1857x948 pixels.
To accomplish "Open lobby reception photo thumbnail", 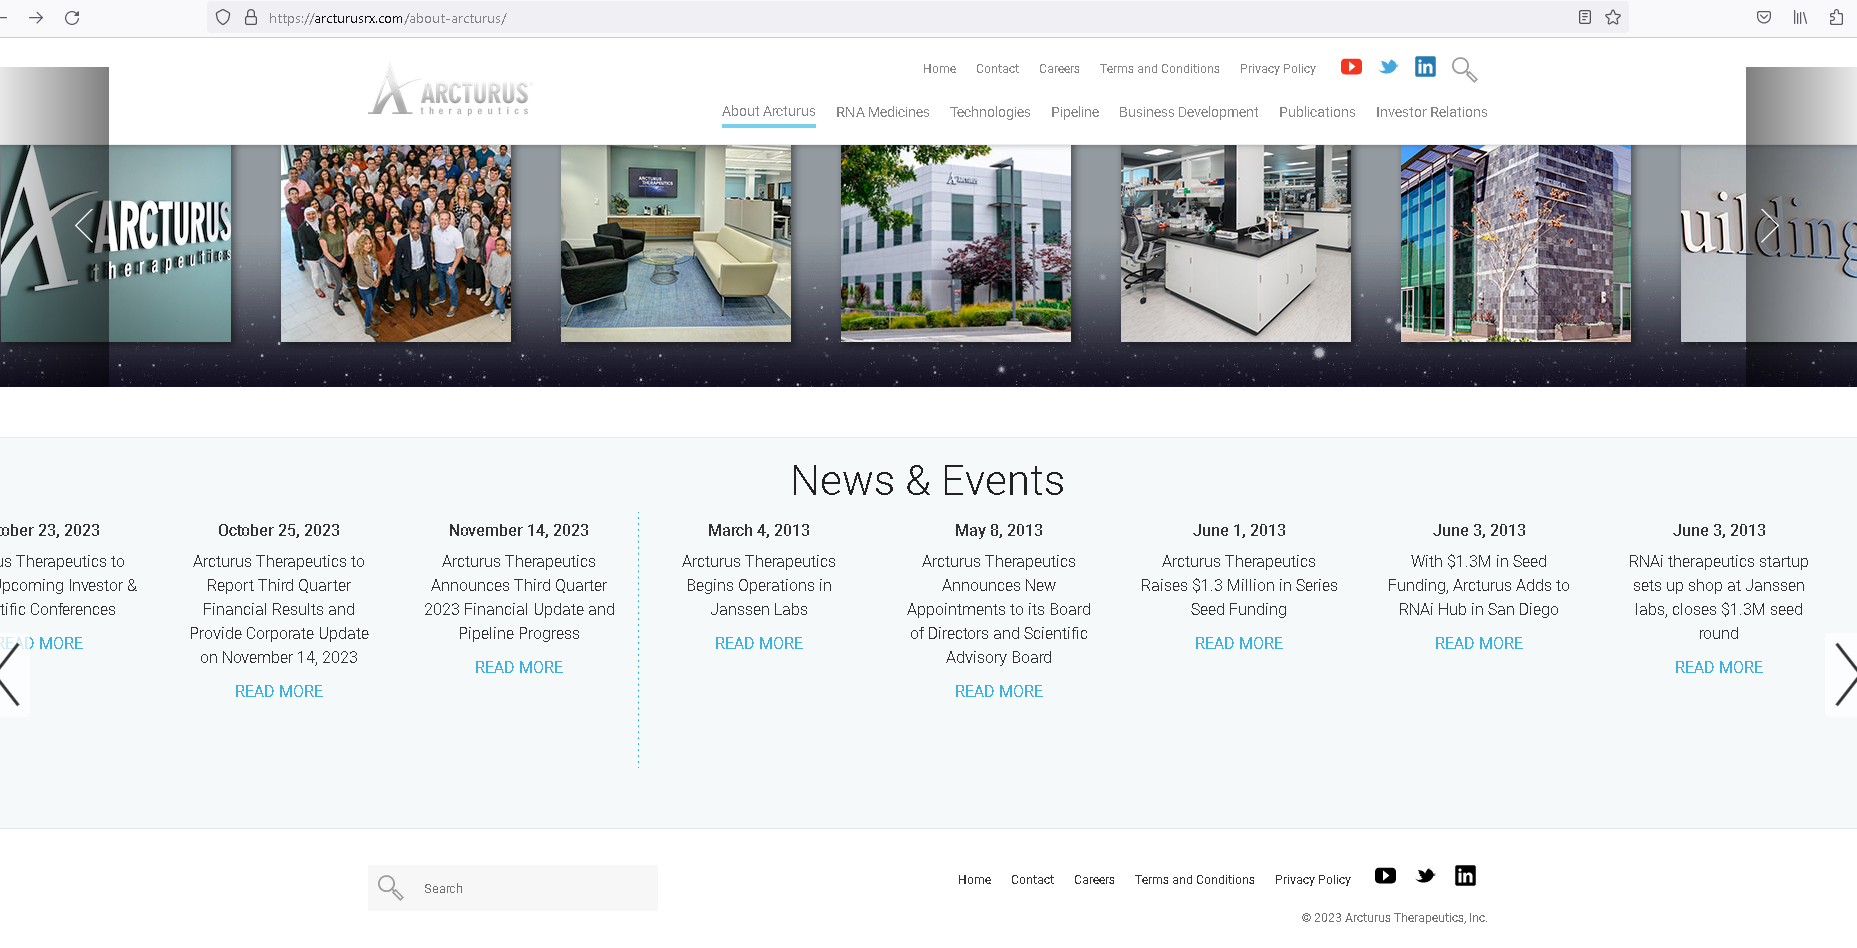I will pyautogui.click(x=676, y=243).
